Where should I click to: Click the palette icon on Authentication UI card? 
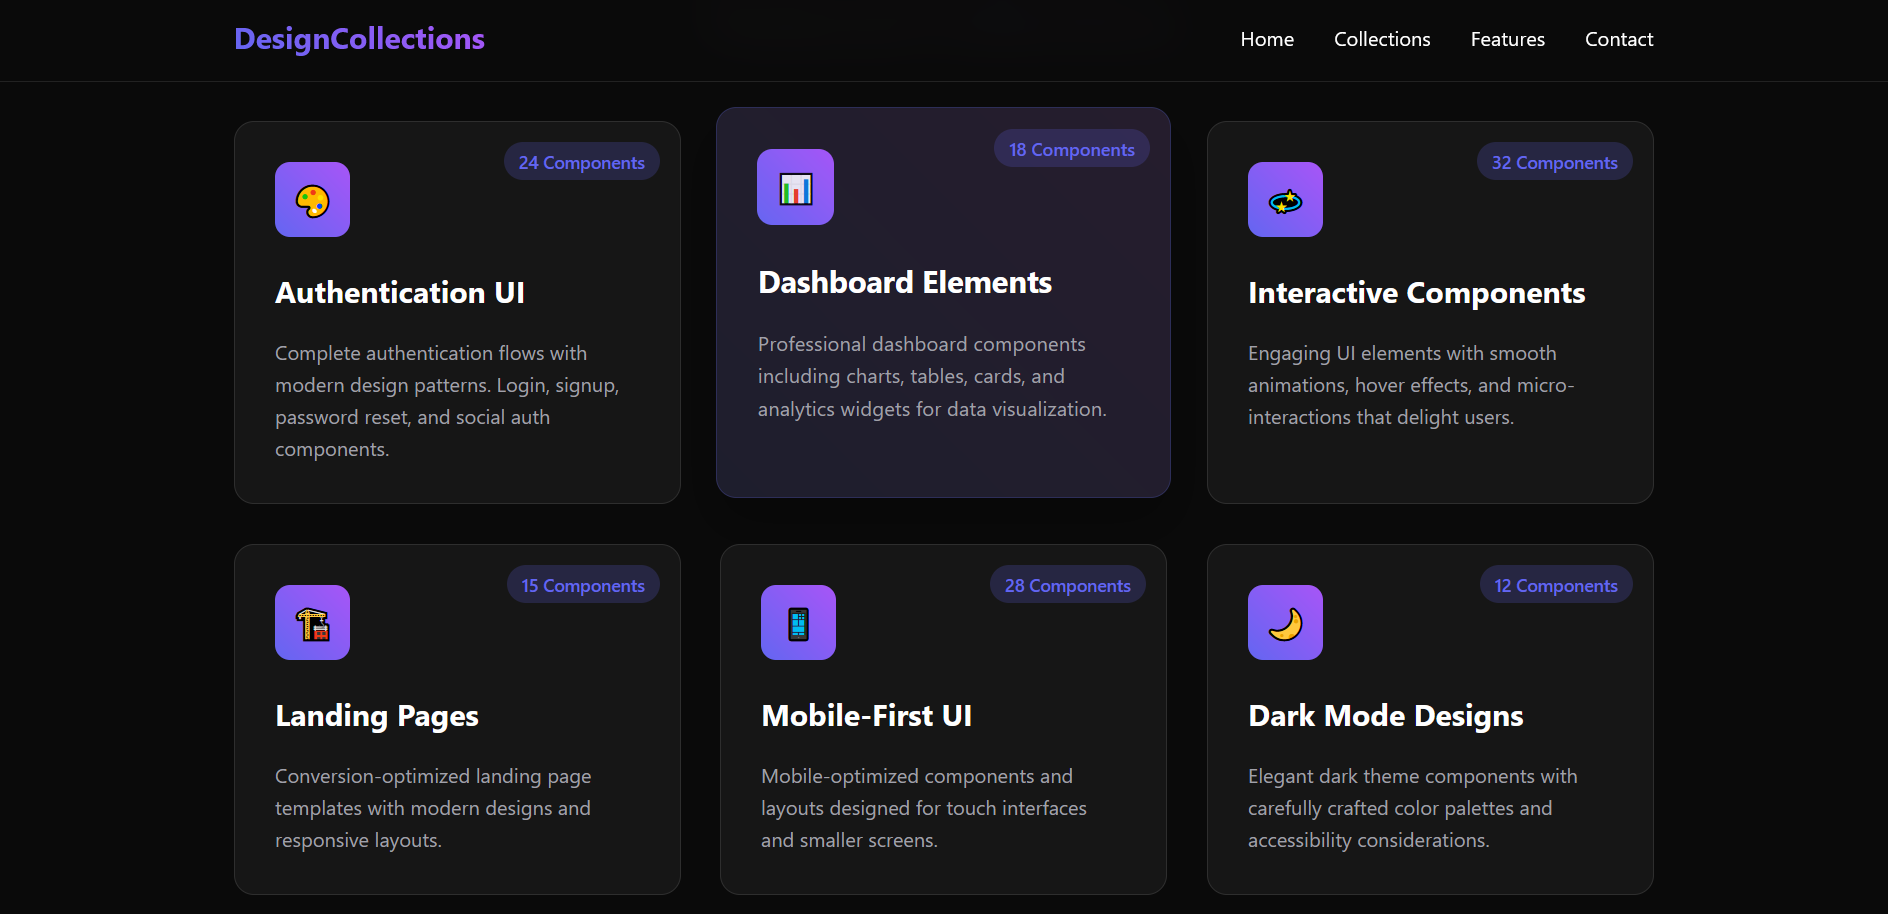[x=312, y=200]
